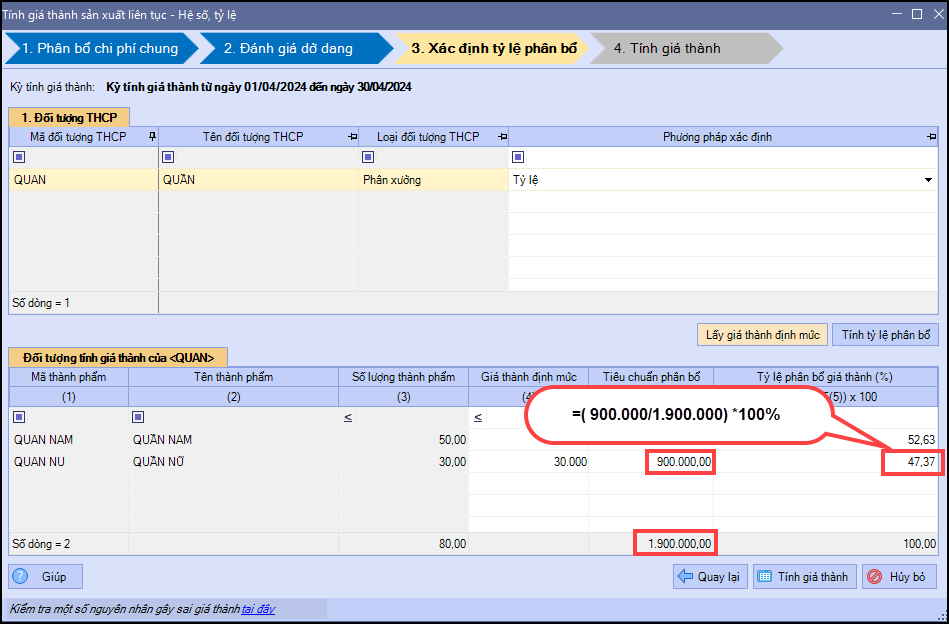Image resolution: width=949 pixels, height=624 pixels.
Task: Follow the "tại đây" link in status bar
Action: 258,608
